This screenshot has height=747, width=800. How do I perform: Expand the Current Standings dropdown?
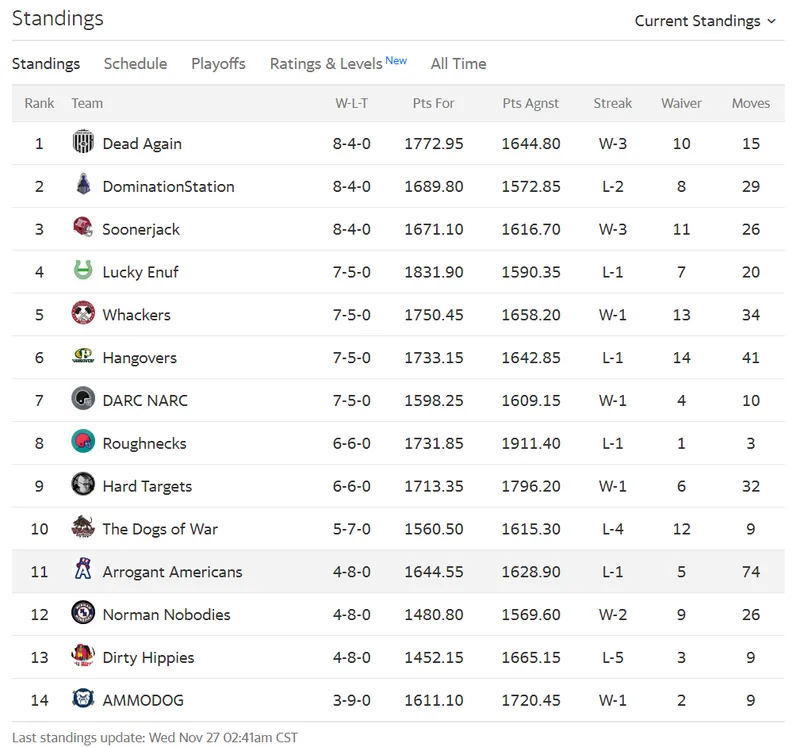(x=705, y=21)
